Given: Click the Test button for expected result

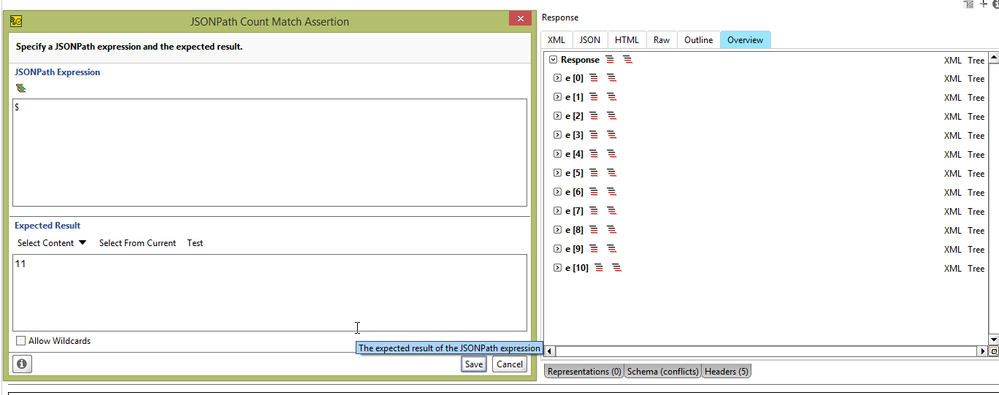Looking at the screenshot, I should coord(195,243).
